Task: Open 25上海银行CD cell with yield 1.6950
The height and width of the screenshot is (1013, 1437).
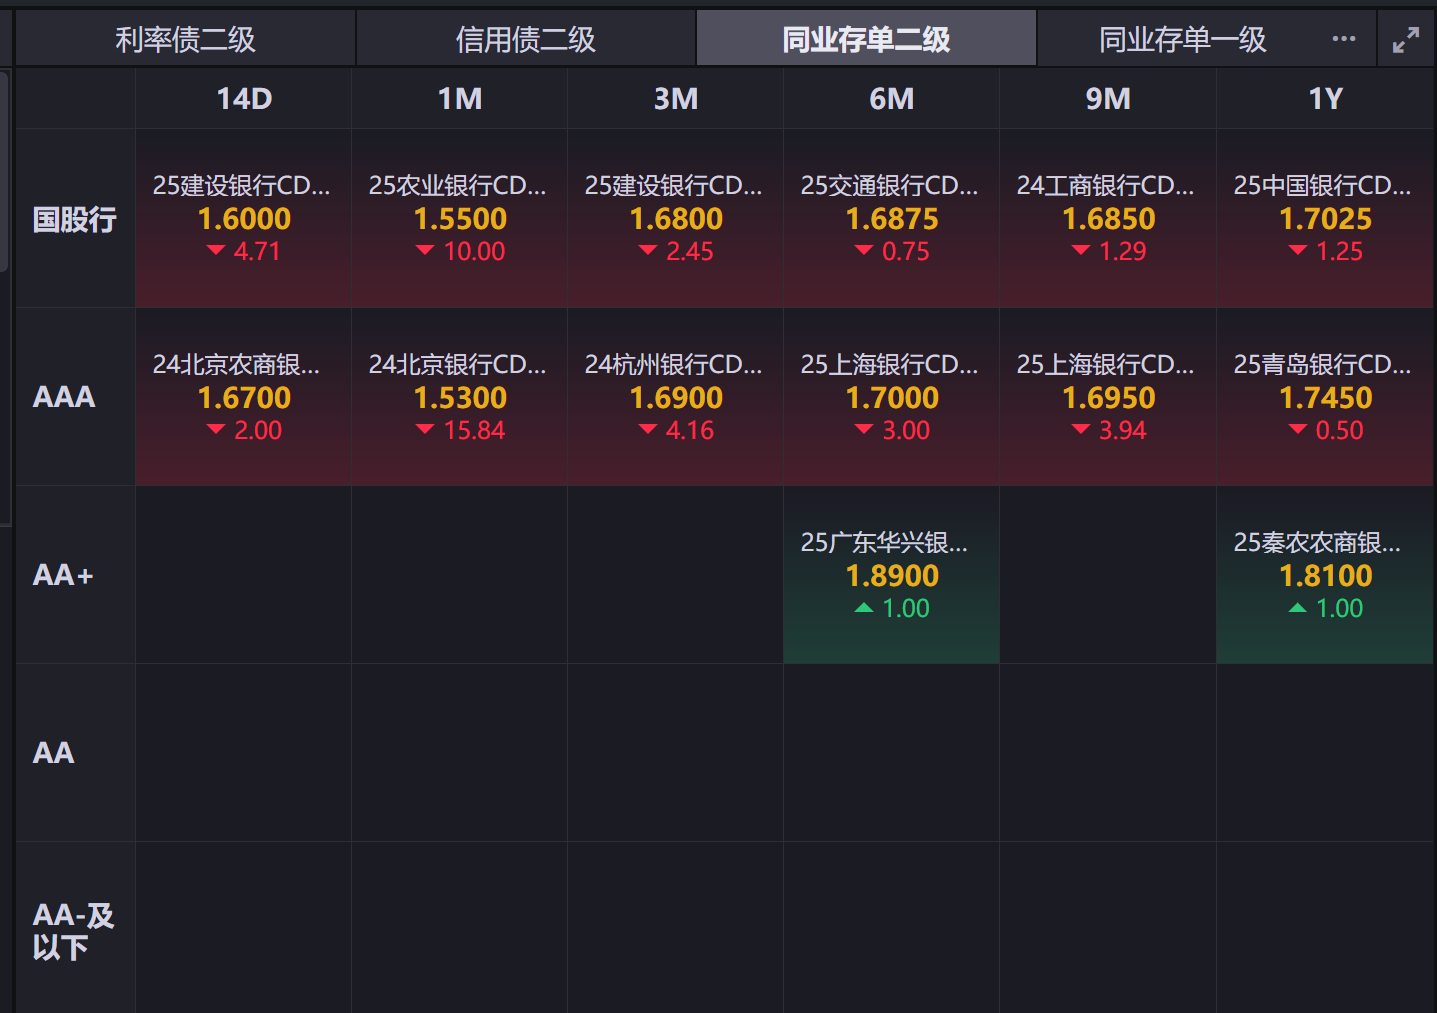Action: click(1108, 397)
